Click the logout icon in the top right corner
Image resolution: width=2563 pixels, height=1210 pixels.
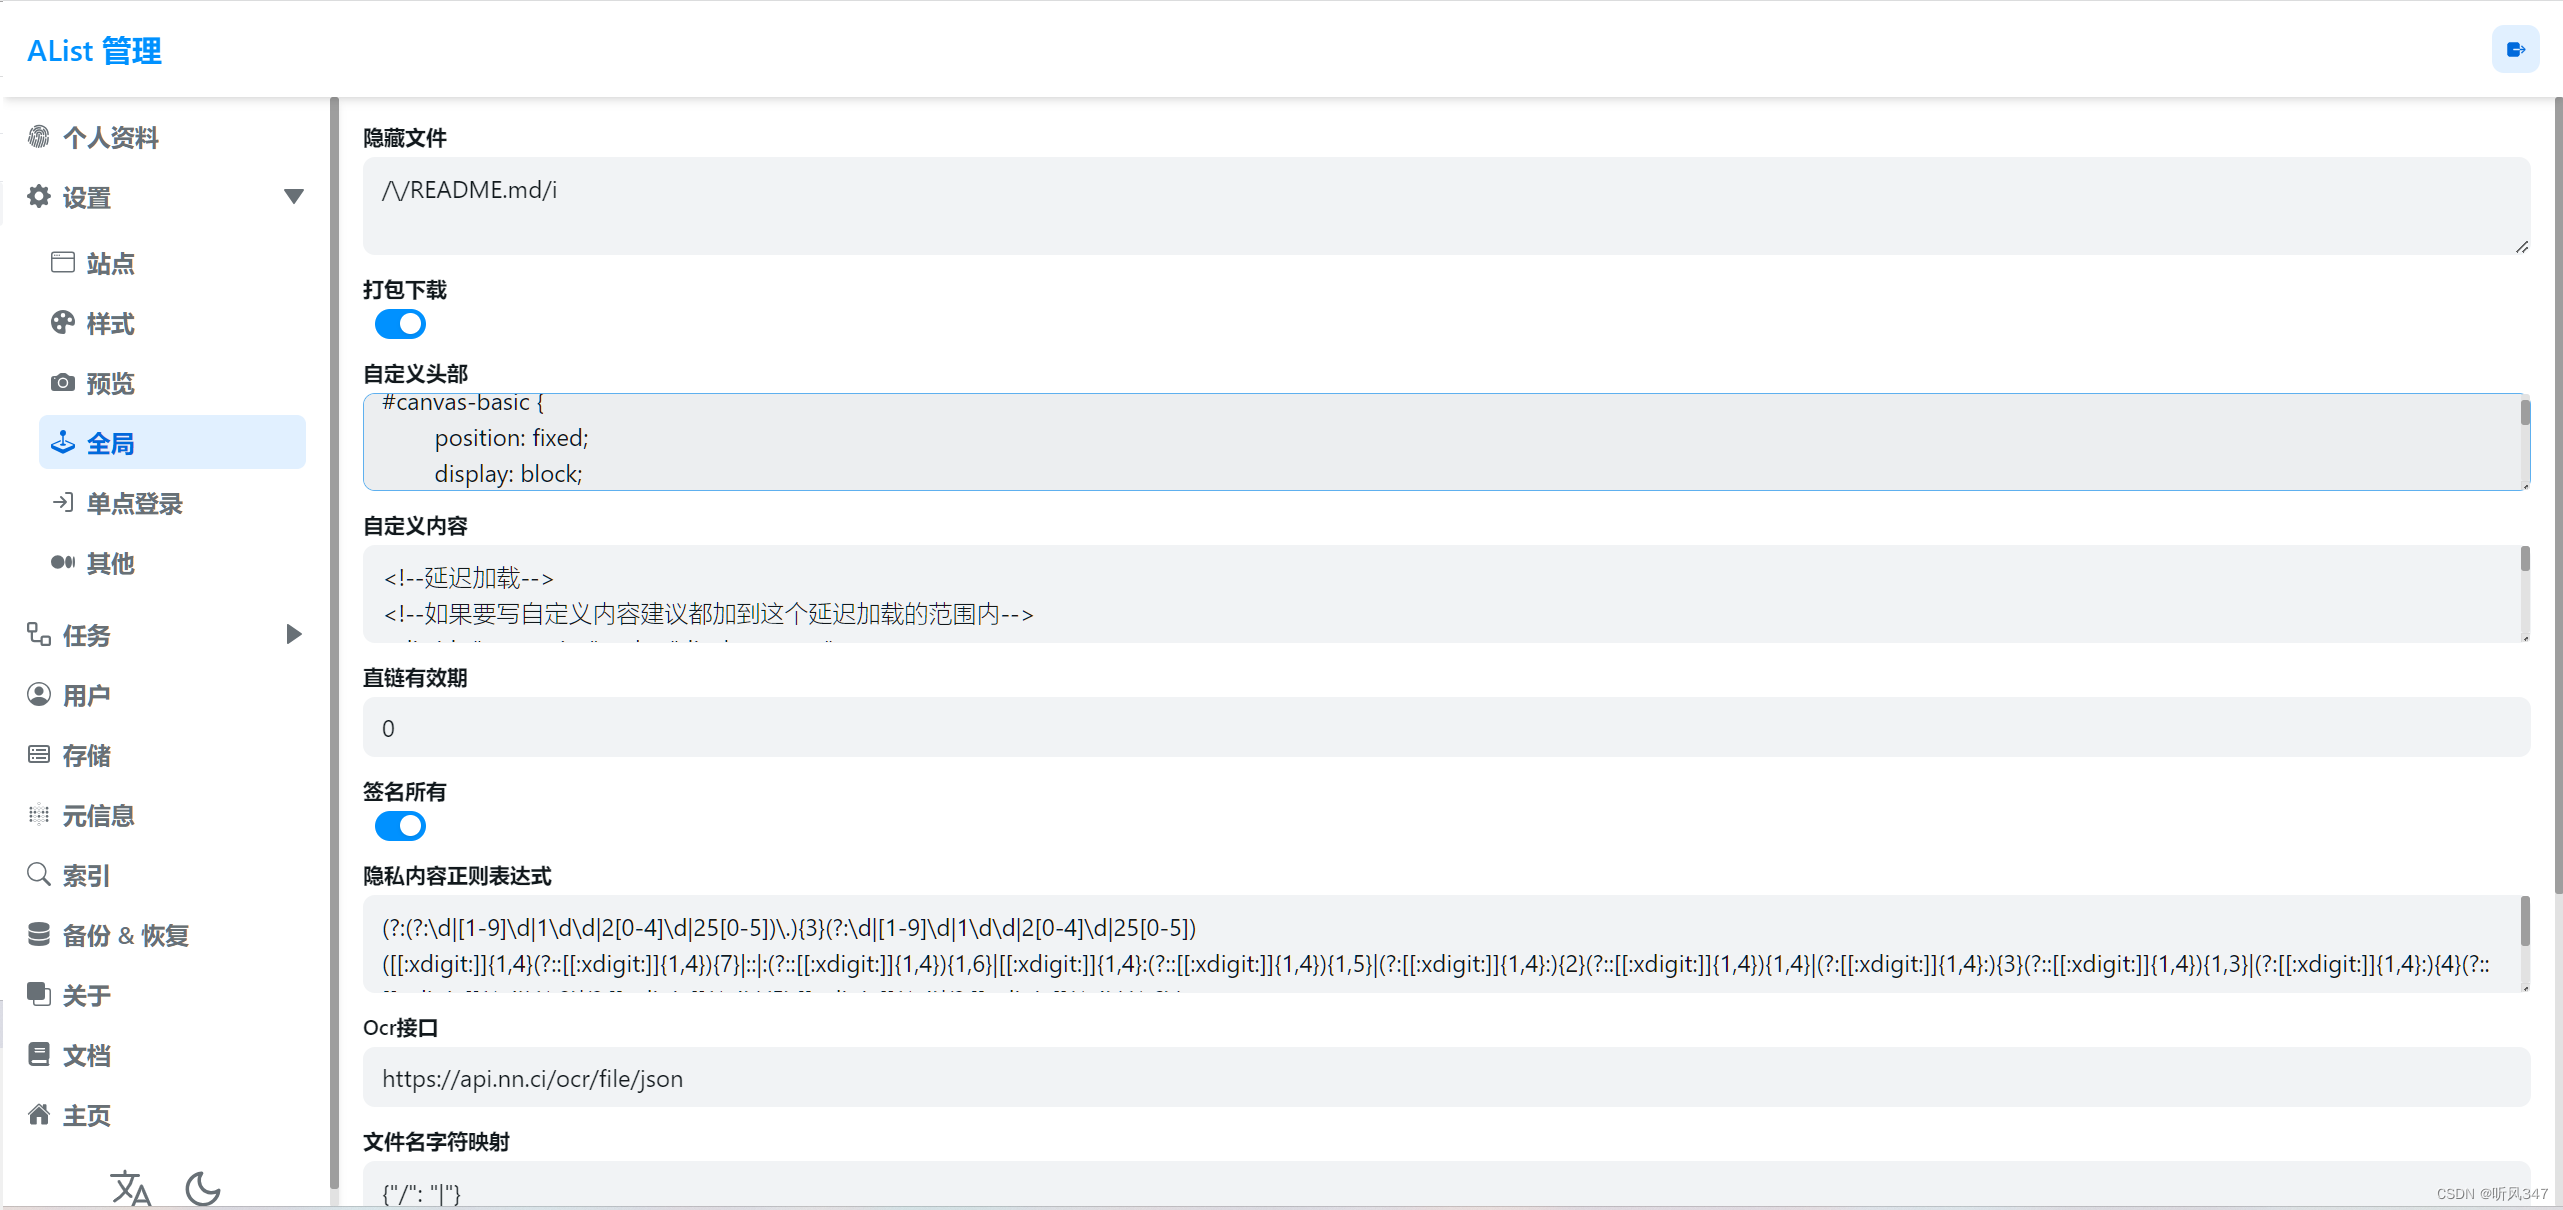(2515, 49)
